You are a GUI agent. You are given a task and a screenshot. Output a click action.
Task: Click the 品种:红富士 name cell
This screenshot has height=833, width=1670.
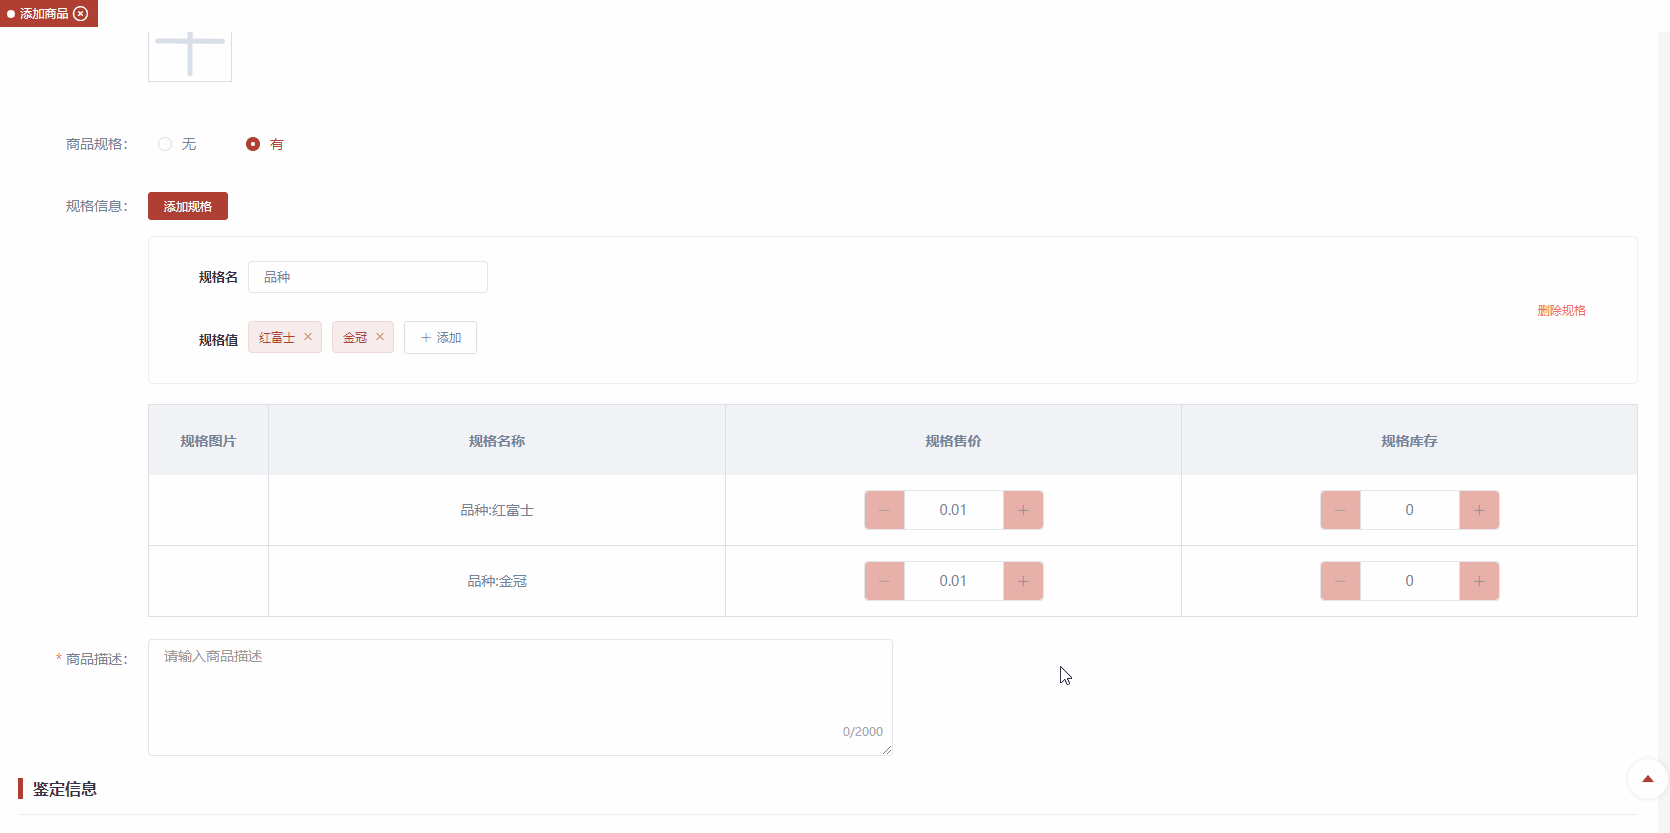click(497, 510)
